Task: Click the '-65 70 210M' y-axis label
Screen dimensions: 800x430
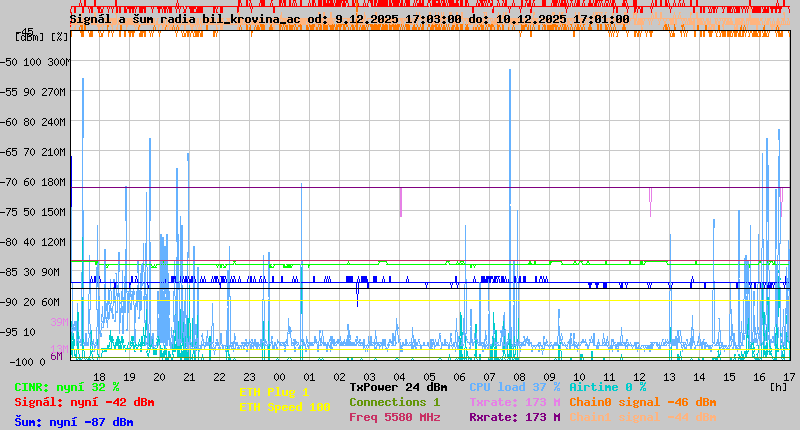Action: click(x=34, y=152)
